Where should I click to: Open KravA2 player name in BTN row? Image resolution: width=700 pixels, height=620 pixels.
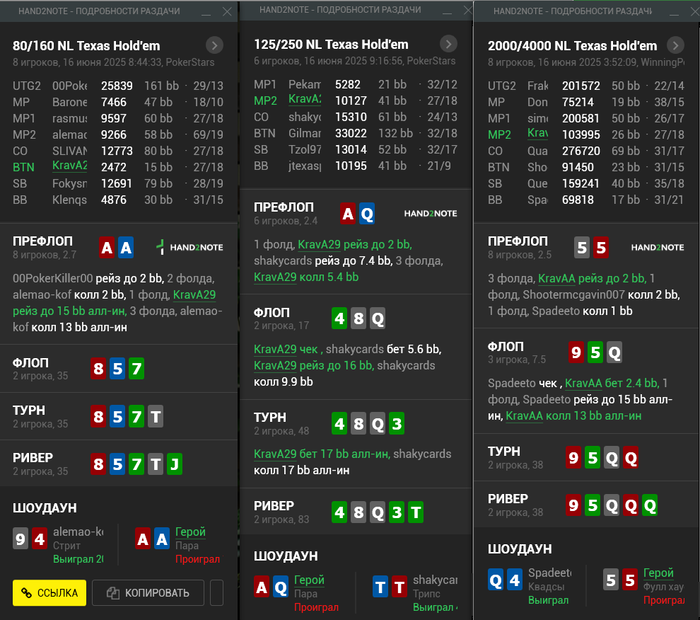coord(70,166)
